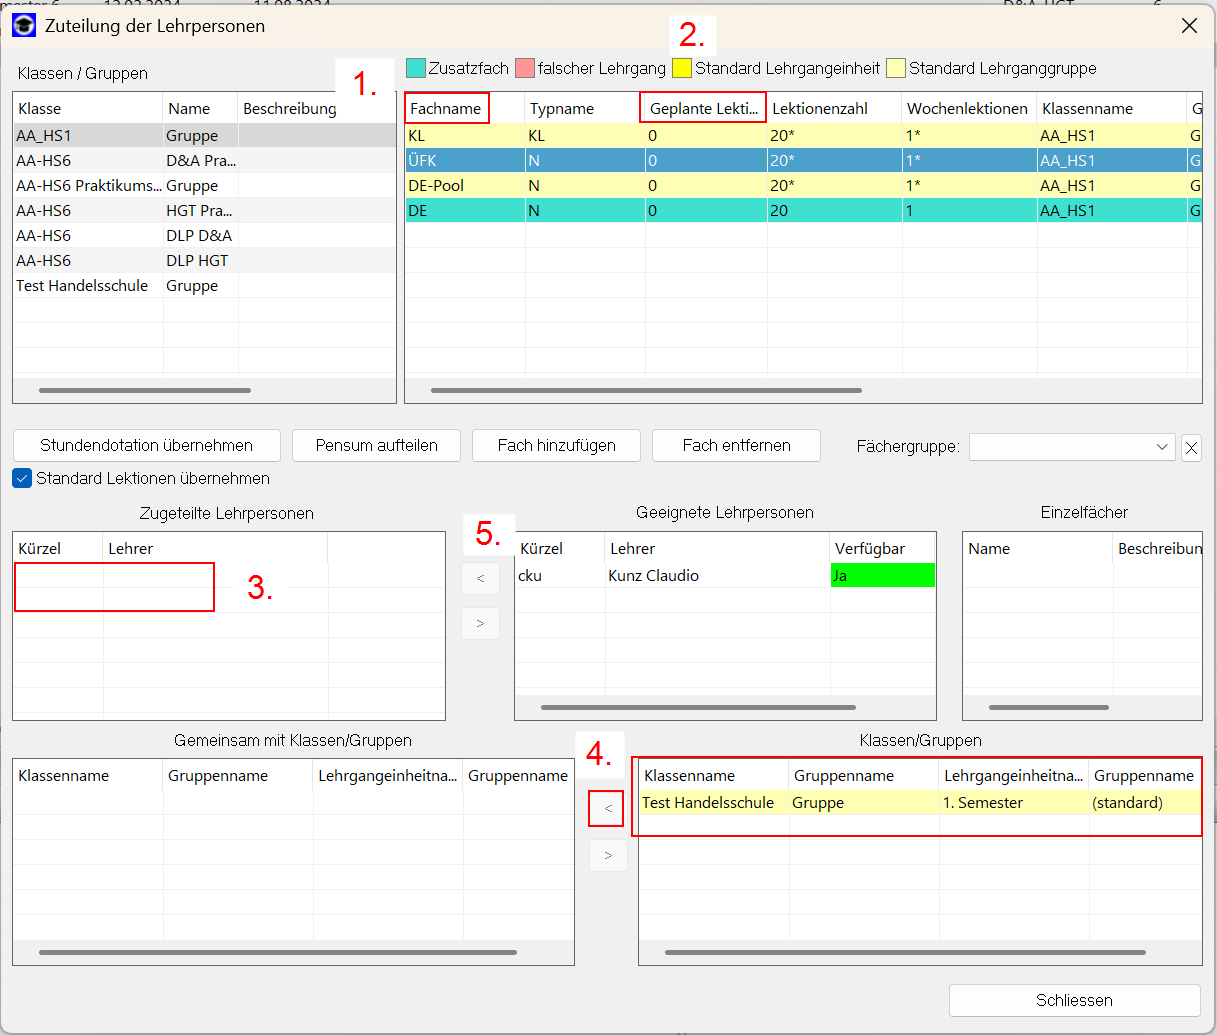Click Fach hinzufügen button
Viewport: 1217px width, 1035px height.
[556, 445]
